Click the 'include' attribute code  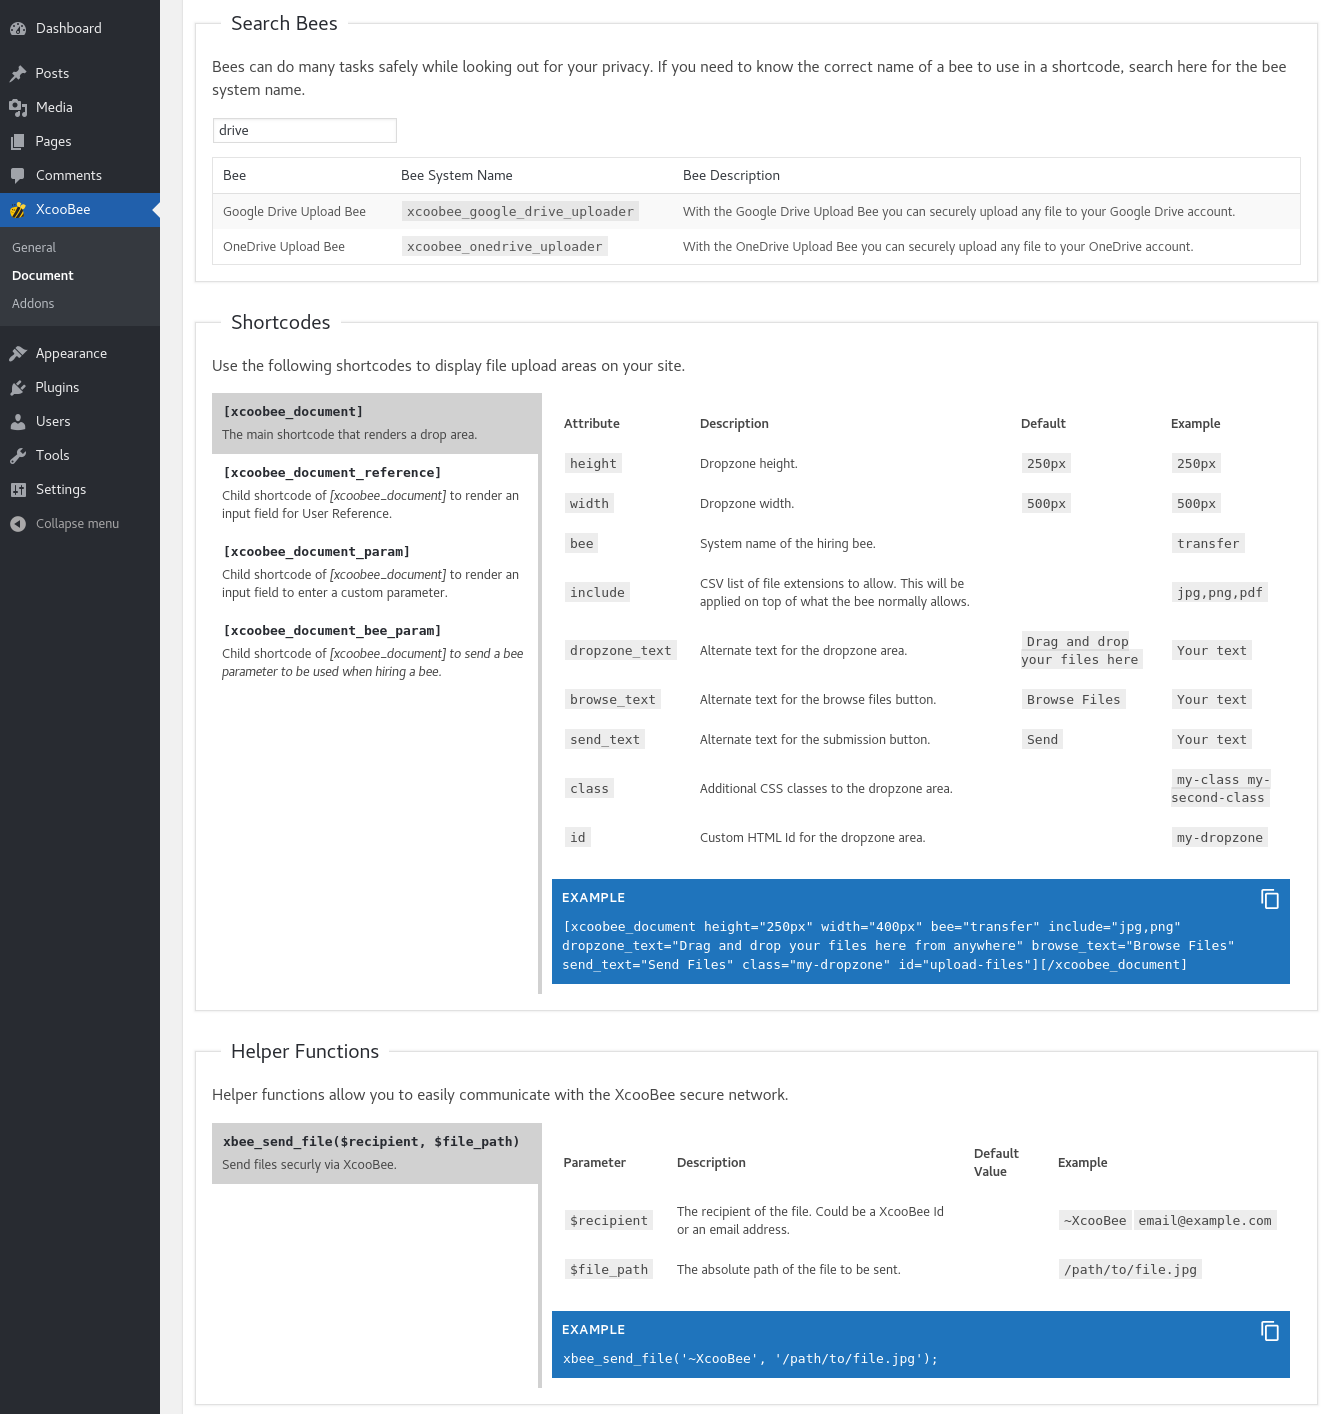pos(597,592)
